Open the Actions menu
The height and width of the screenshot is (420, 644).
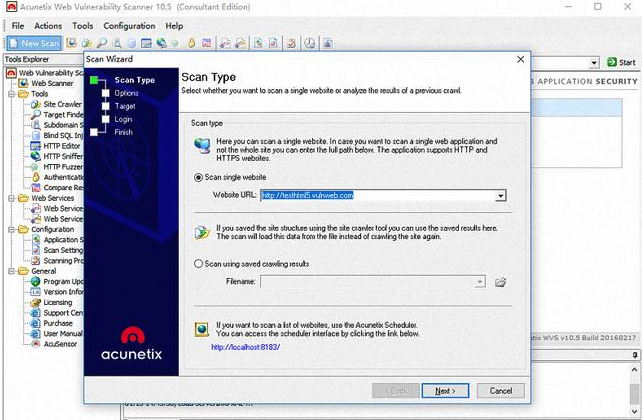pos(48,26)
